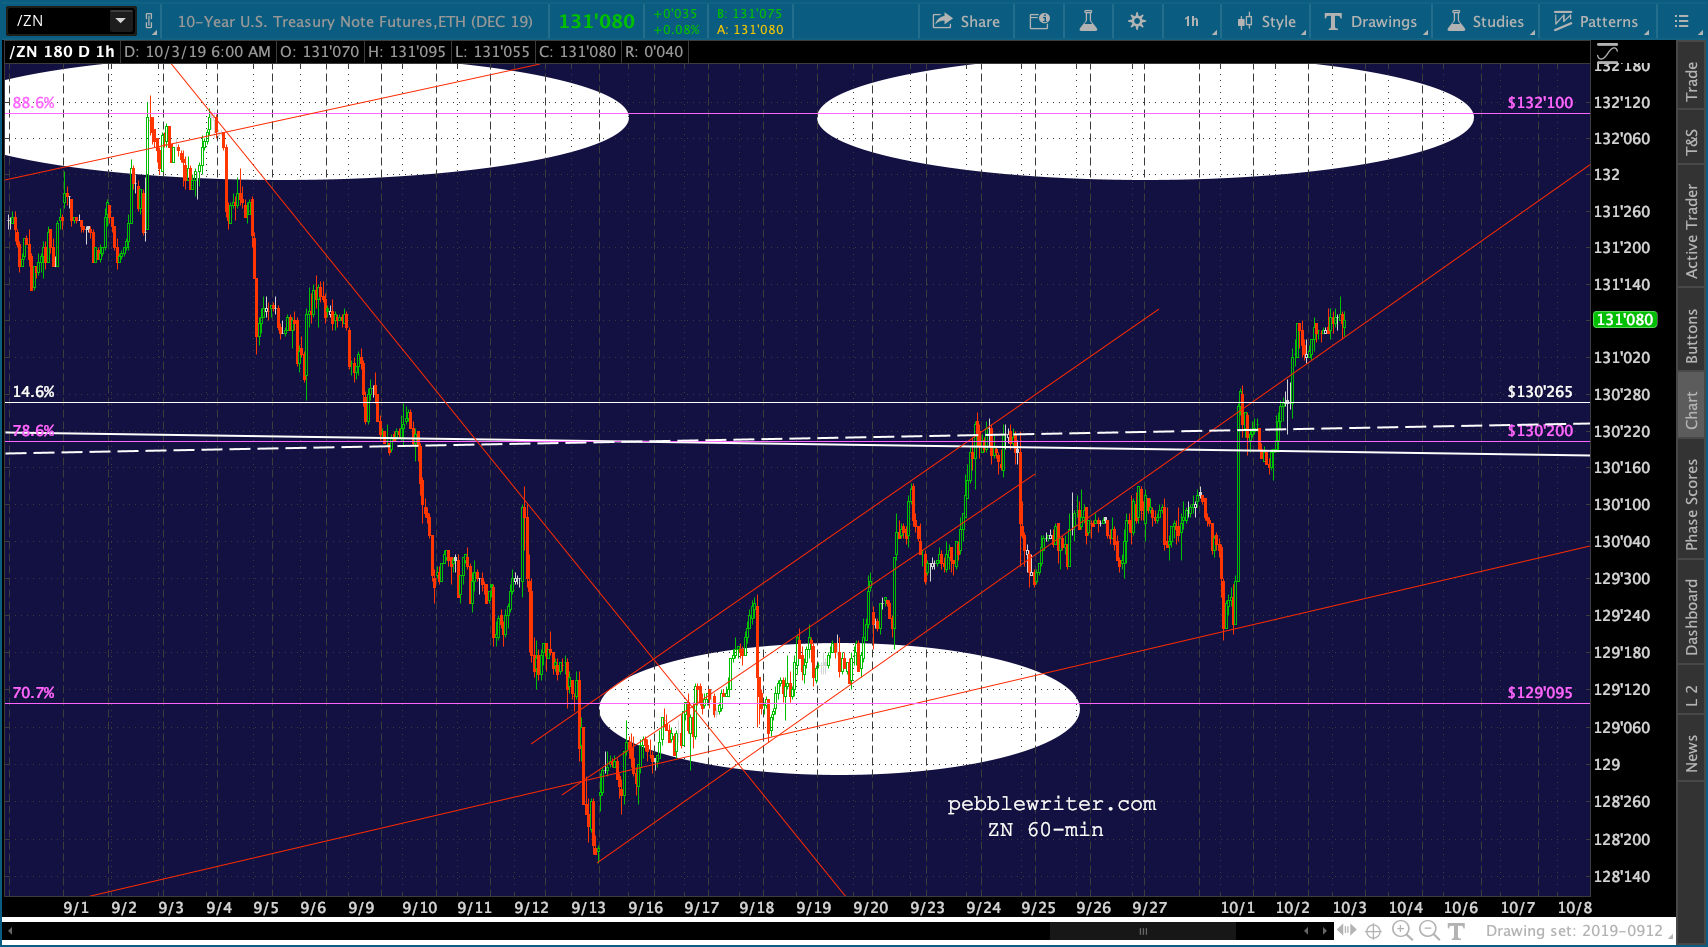Click the $132'100 price level label
The width and height of the screenshot is (1708, 947).
point(1540,102)
